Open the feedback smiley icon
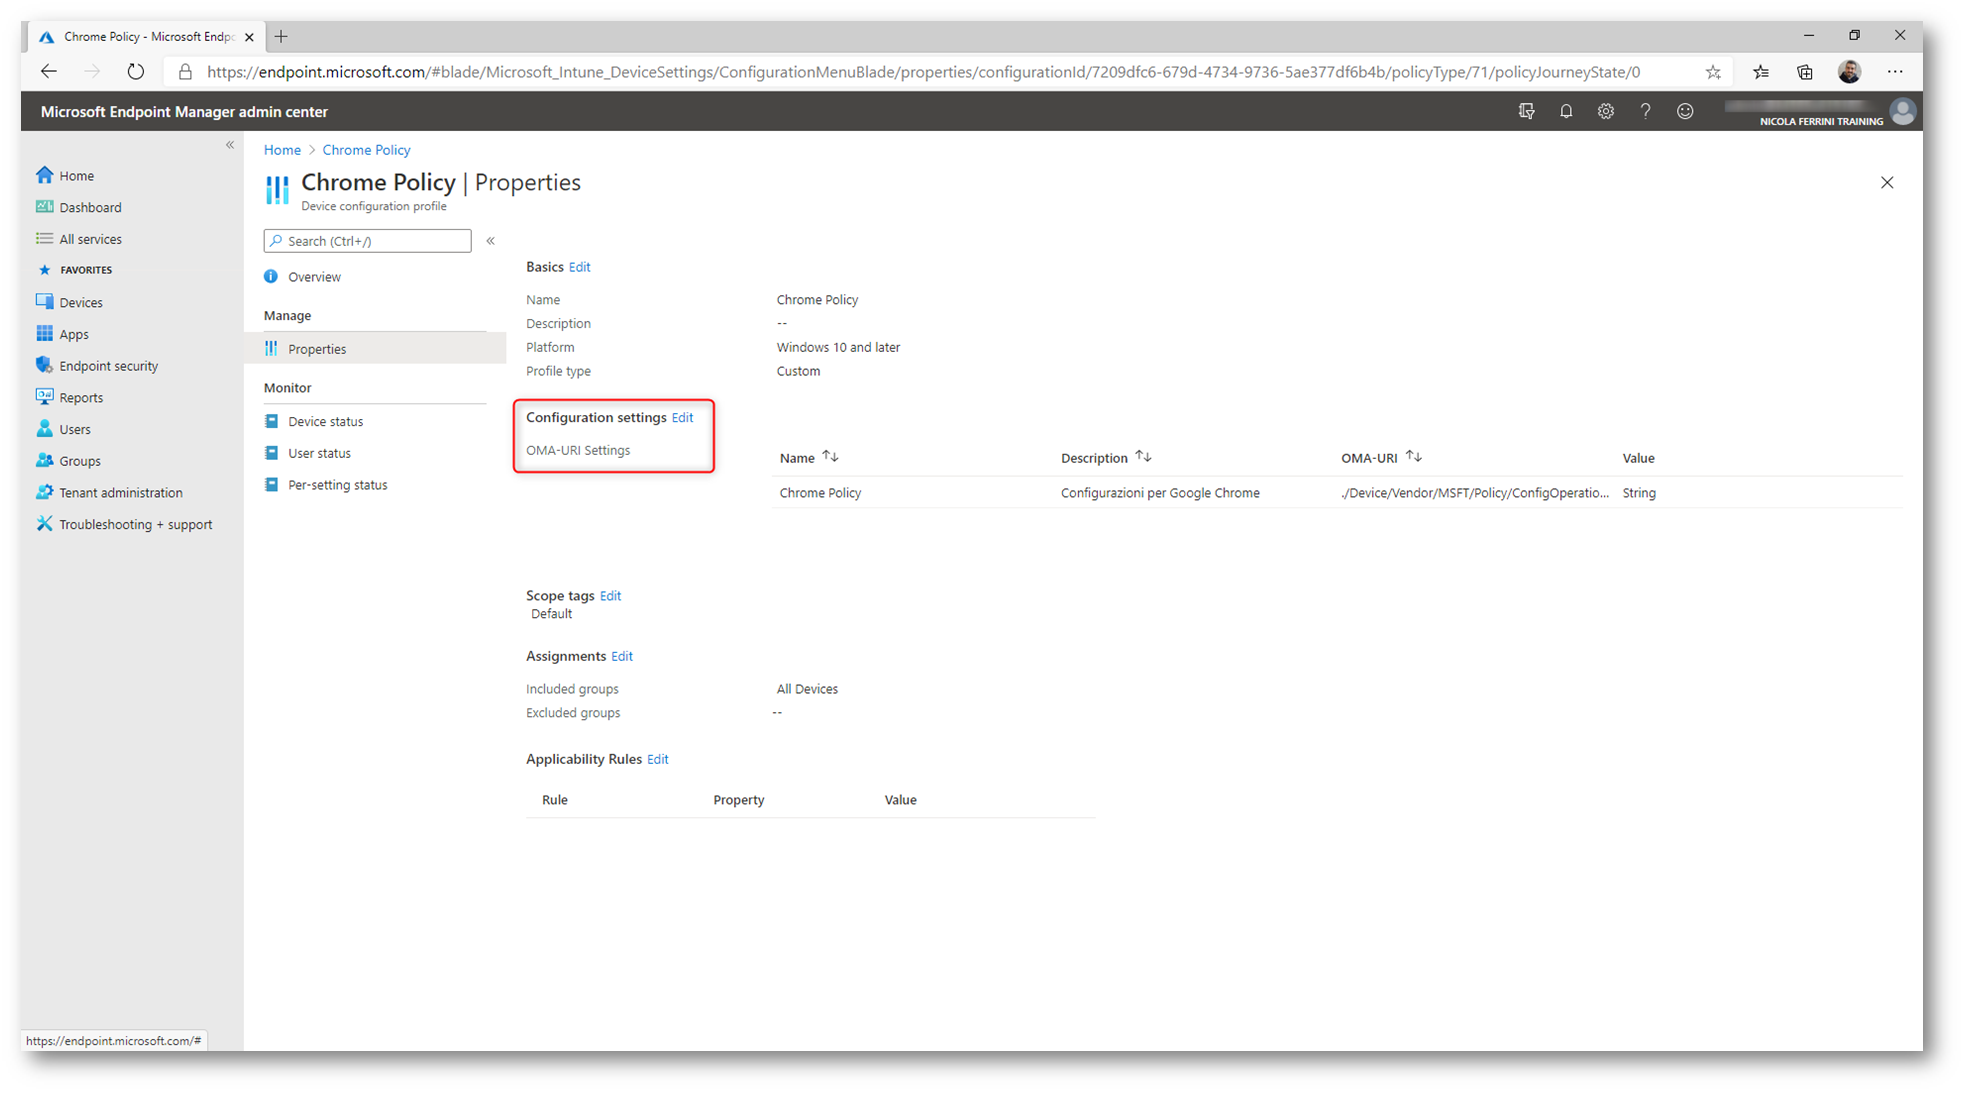 tap(1685, 112)
